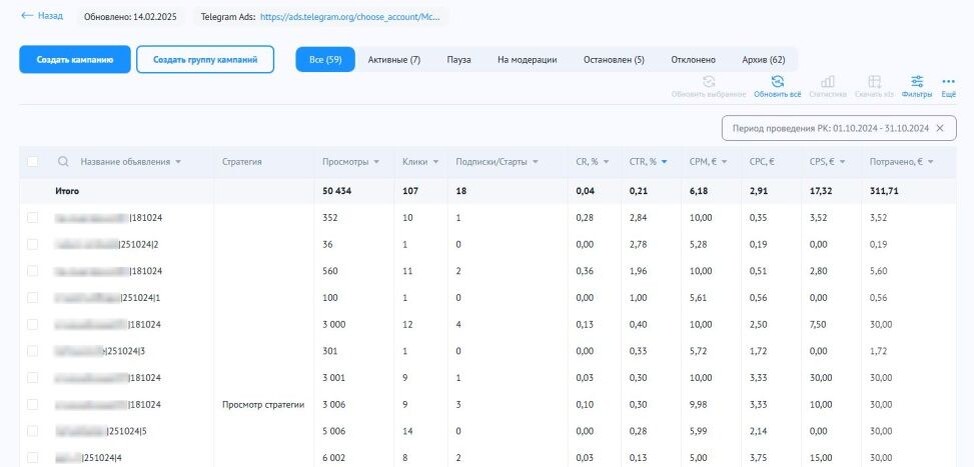The height and width of the screenshot is (467, 974).
Task: Check the row with 3 001 views
Action: pyautogui.click(x=32, y=378)
